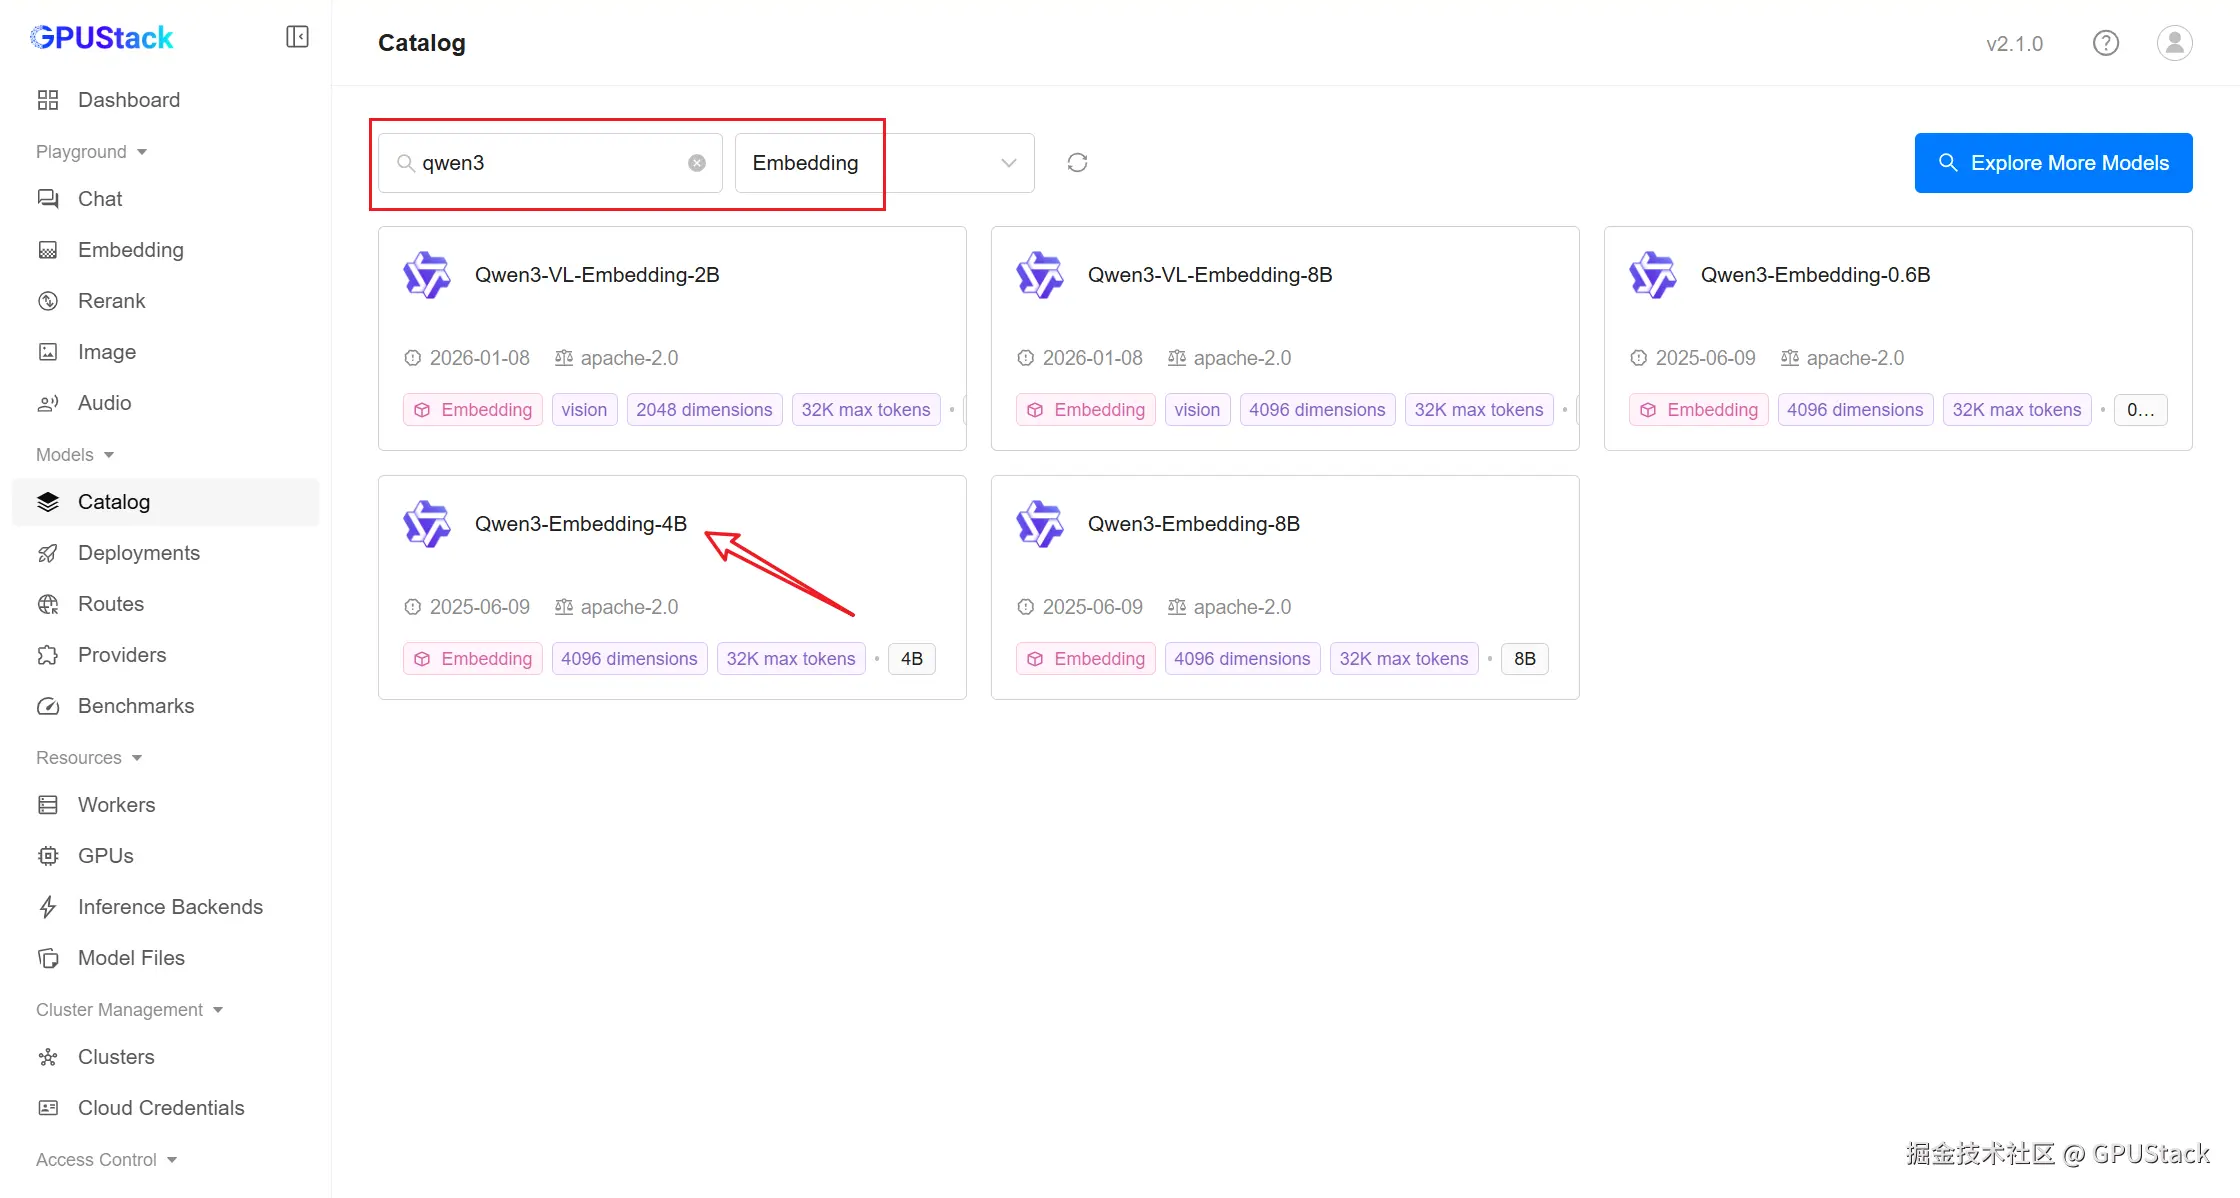Click the Qwen3-Embedding-4B model logo
2240x1198 pixels.
point(427,524)
